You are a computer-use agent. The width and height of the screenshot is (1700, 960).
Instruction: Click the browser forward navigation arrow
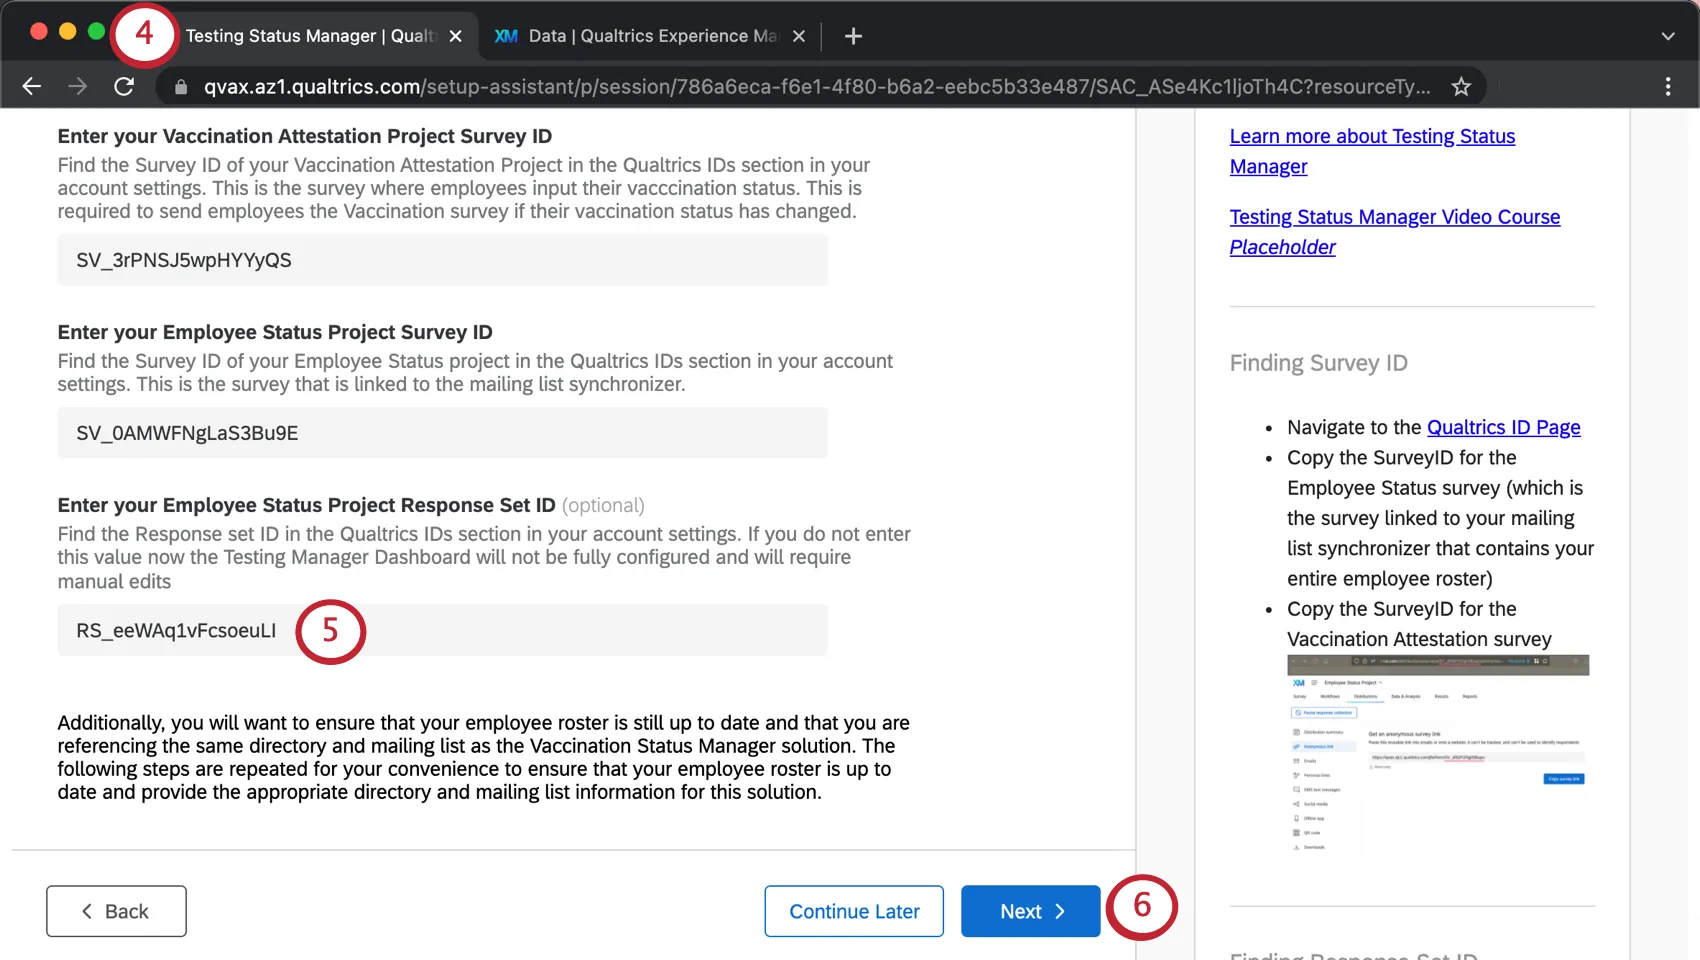[78, 86]
